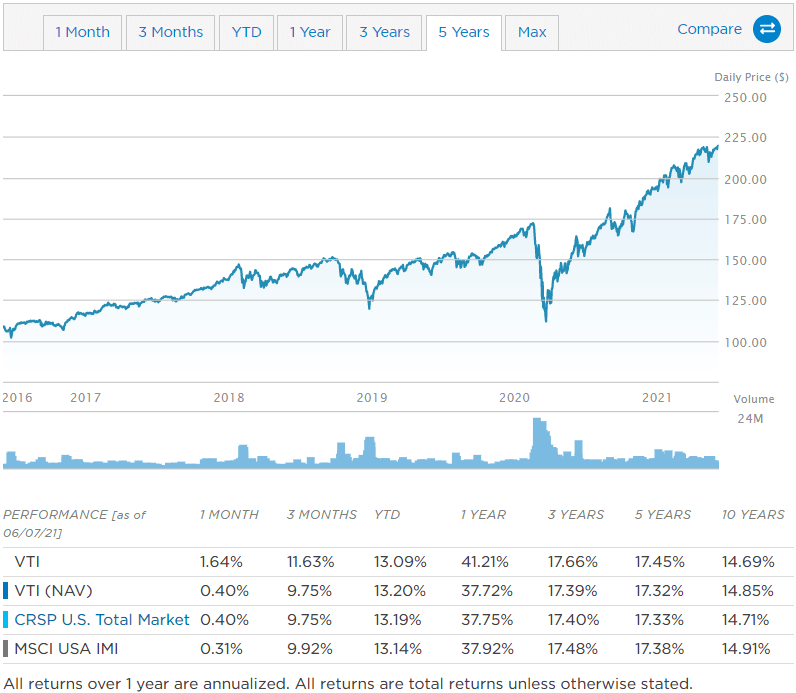Click the 2020 volume spike bar
The height and width of the screenshot is (693, 796).
tap(540, 442)
